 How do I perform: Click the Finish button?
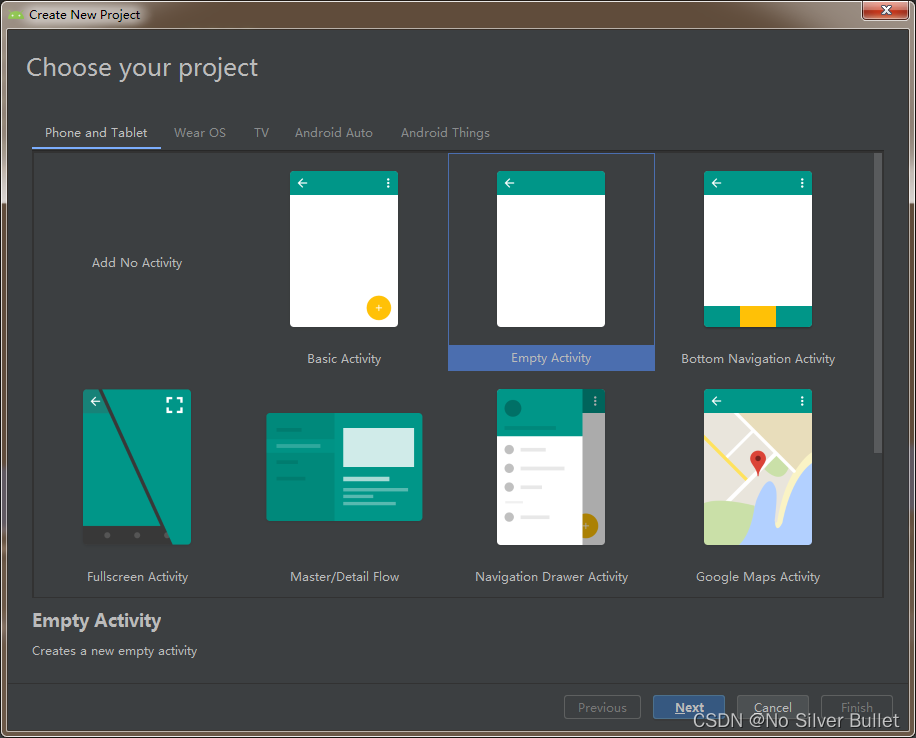(856, 707)
